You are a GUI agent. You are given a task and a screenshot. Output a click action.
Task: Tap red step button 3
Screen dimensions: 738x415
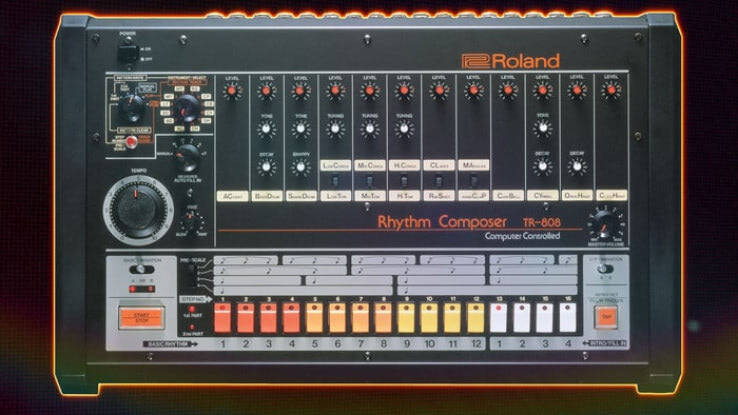click(268, 318)
